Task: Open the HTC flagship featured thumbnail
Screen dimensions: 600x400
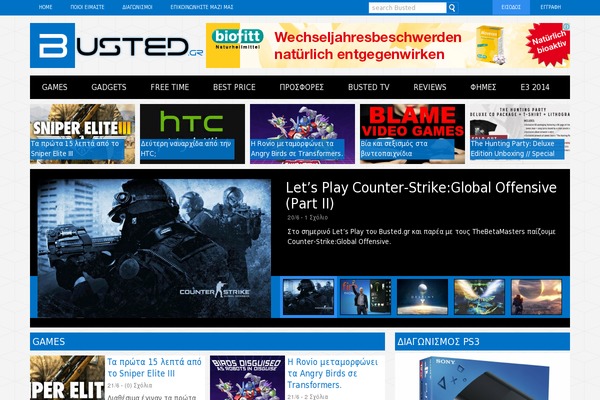Action: click(x=192, y=134)
